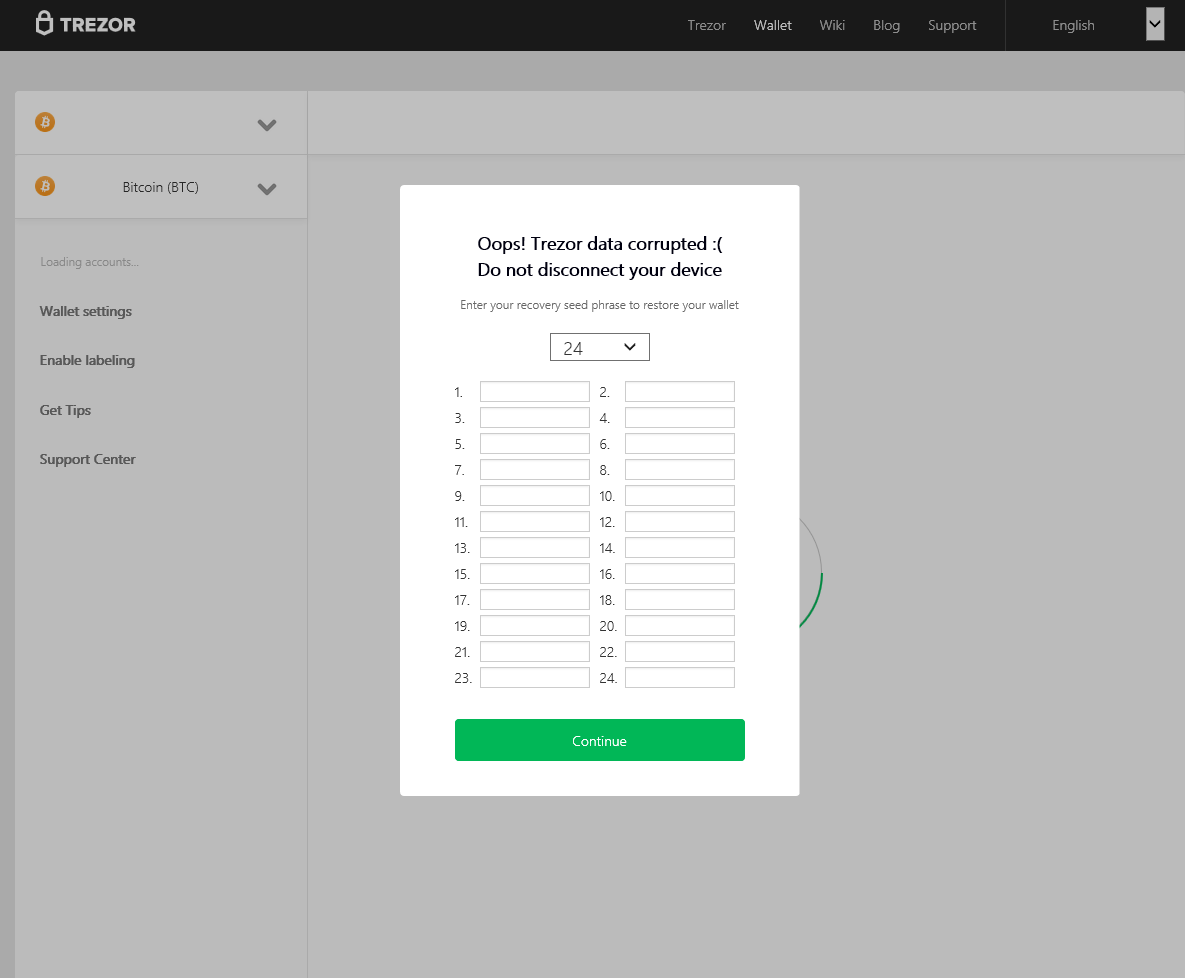The image size is (1185, 978).
Task: Click Enable labeling in sidebar
Action: (87, 361)
